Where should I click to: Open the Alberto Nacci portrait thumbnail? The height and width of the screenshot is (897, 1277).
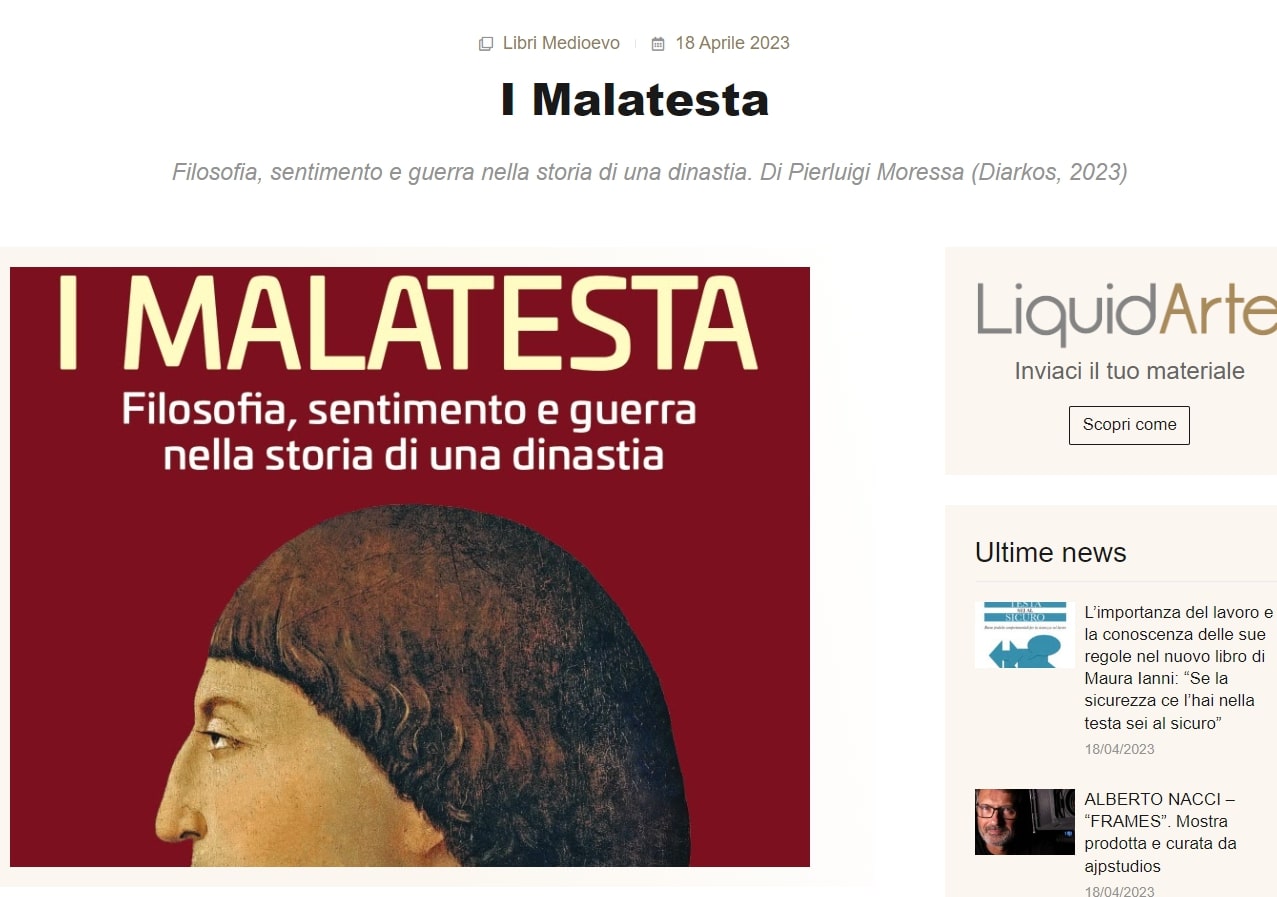tap(1025, 822)
